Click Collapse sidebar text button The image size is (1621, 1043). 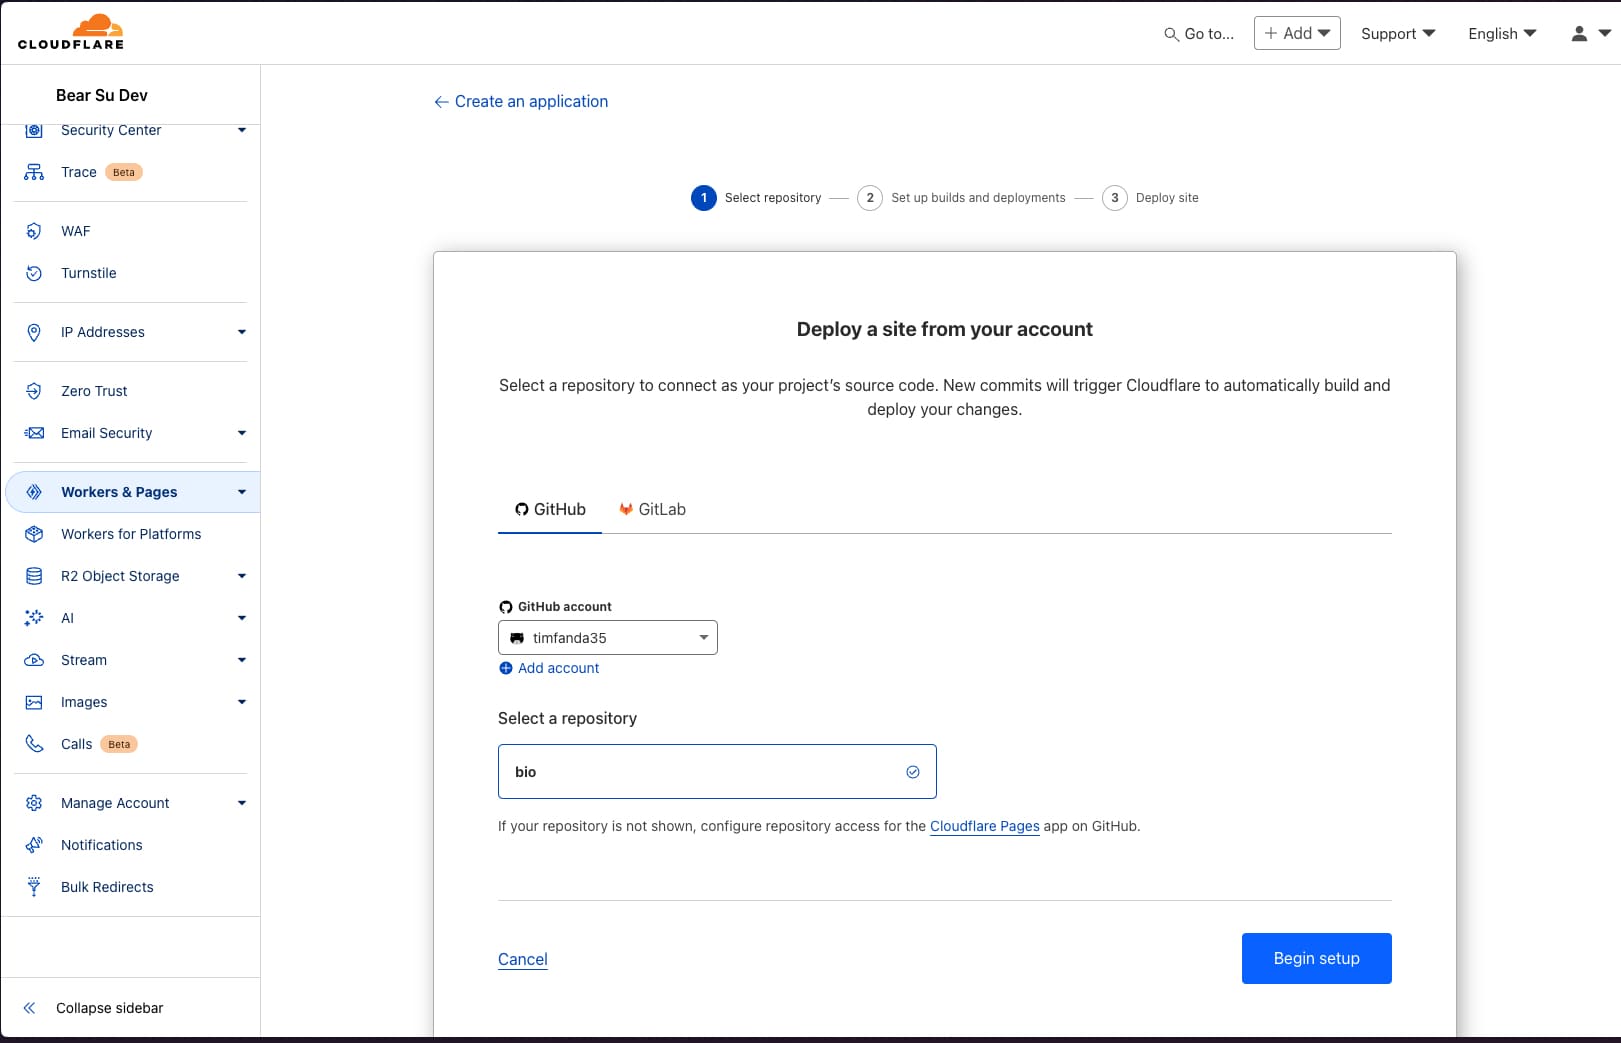[x=110, y=1008]
